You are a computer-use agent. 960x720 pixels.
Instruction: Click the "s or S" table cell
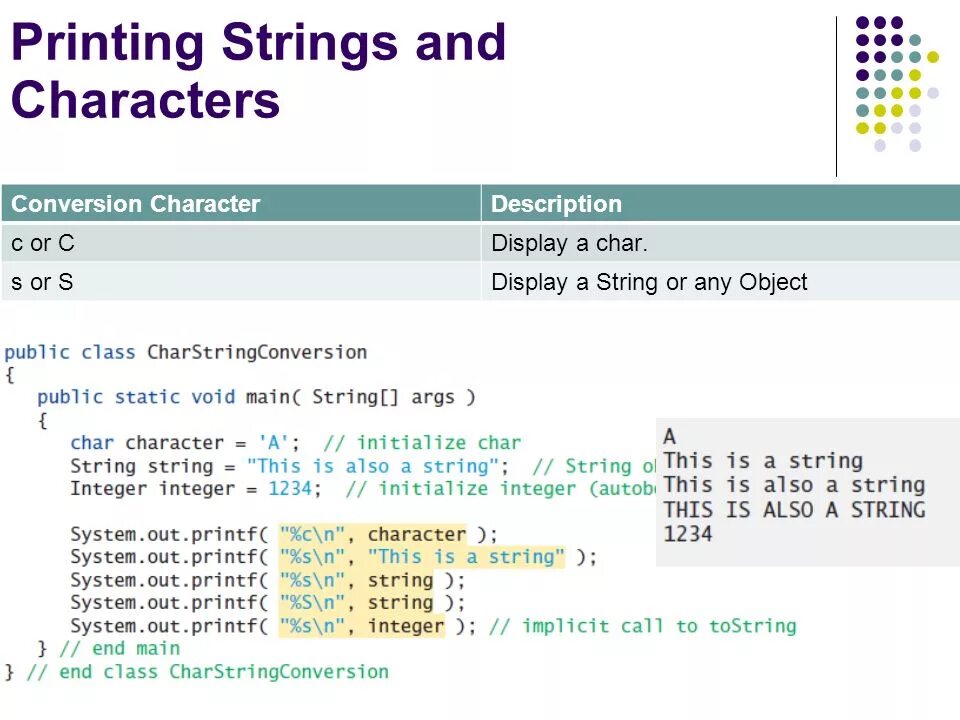241,282
